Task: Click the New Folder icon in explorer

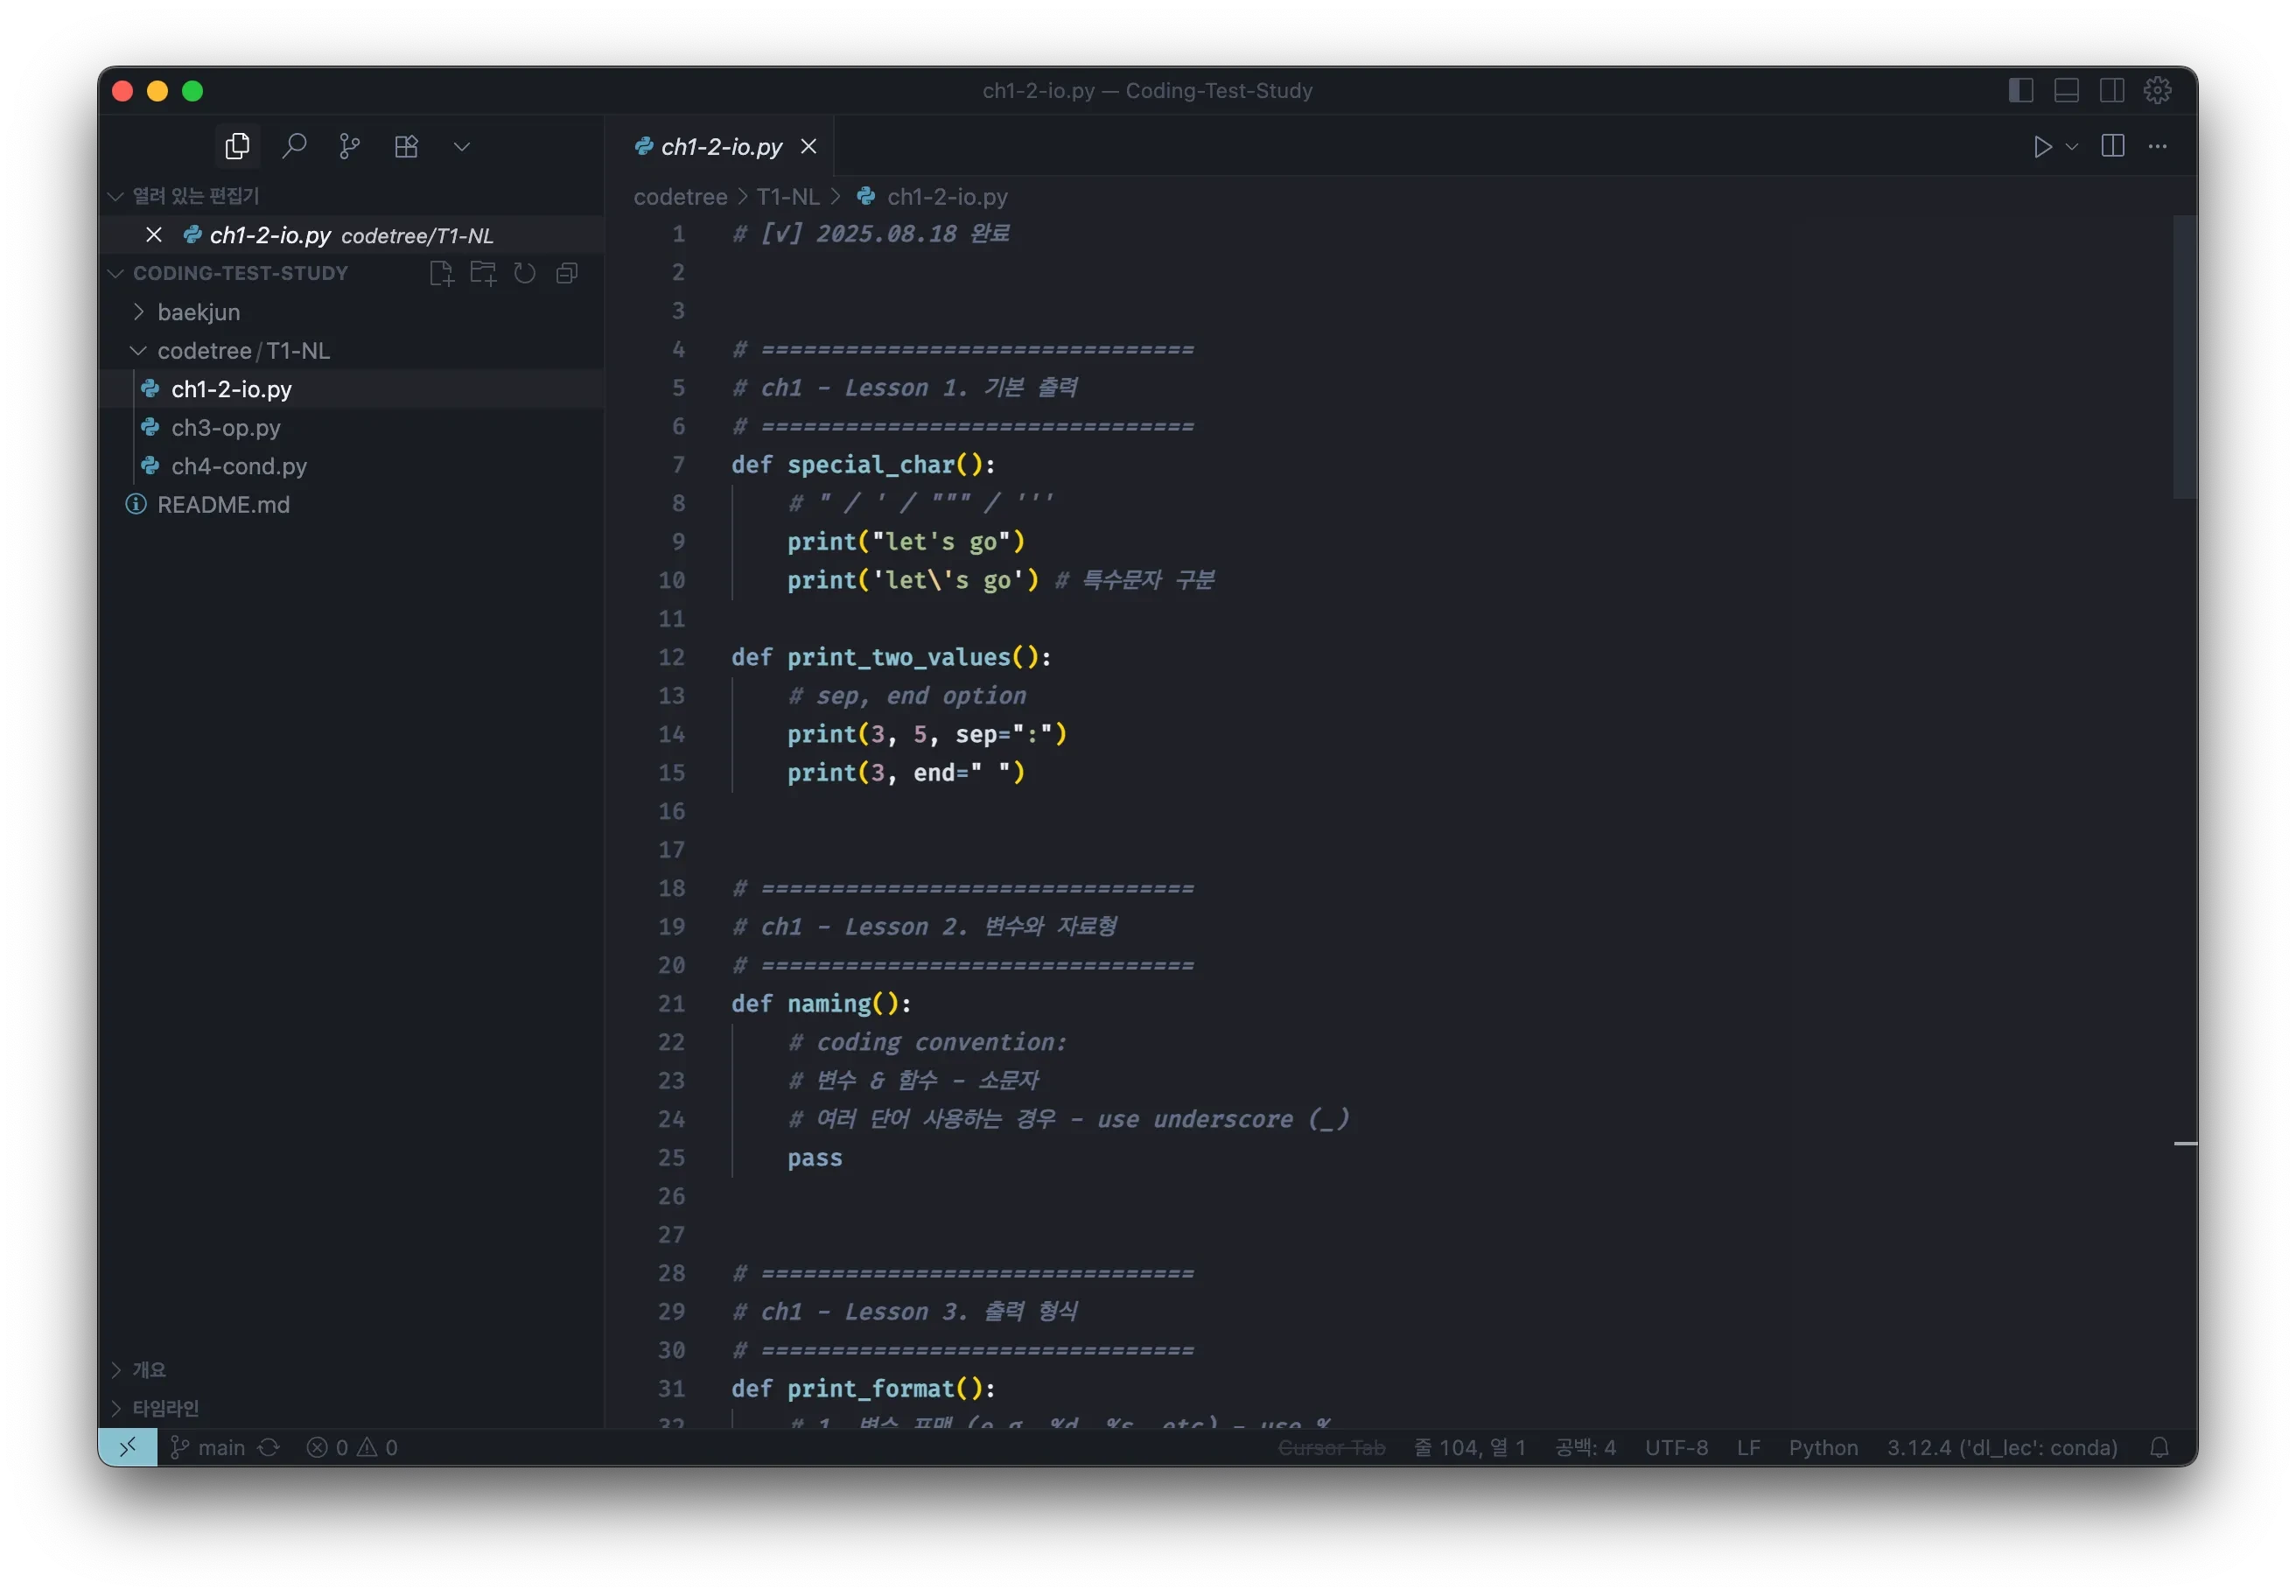Action: pyautogui.click(x=483, y=273)
